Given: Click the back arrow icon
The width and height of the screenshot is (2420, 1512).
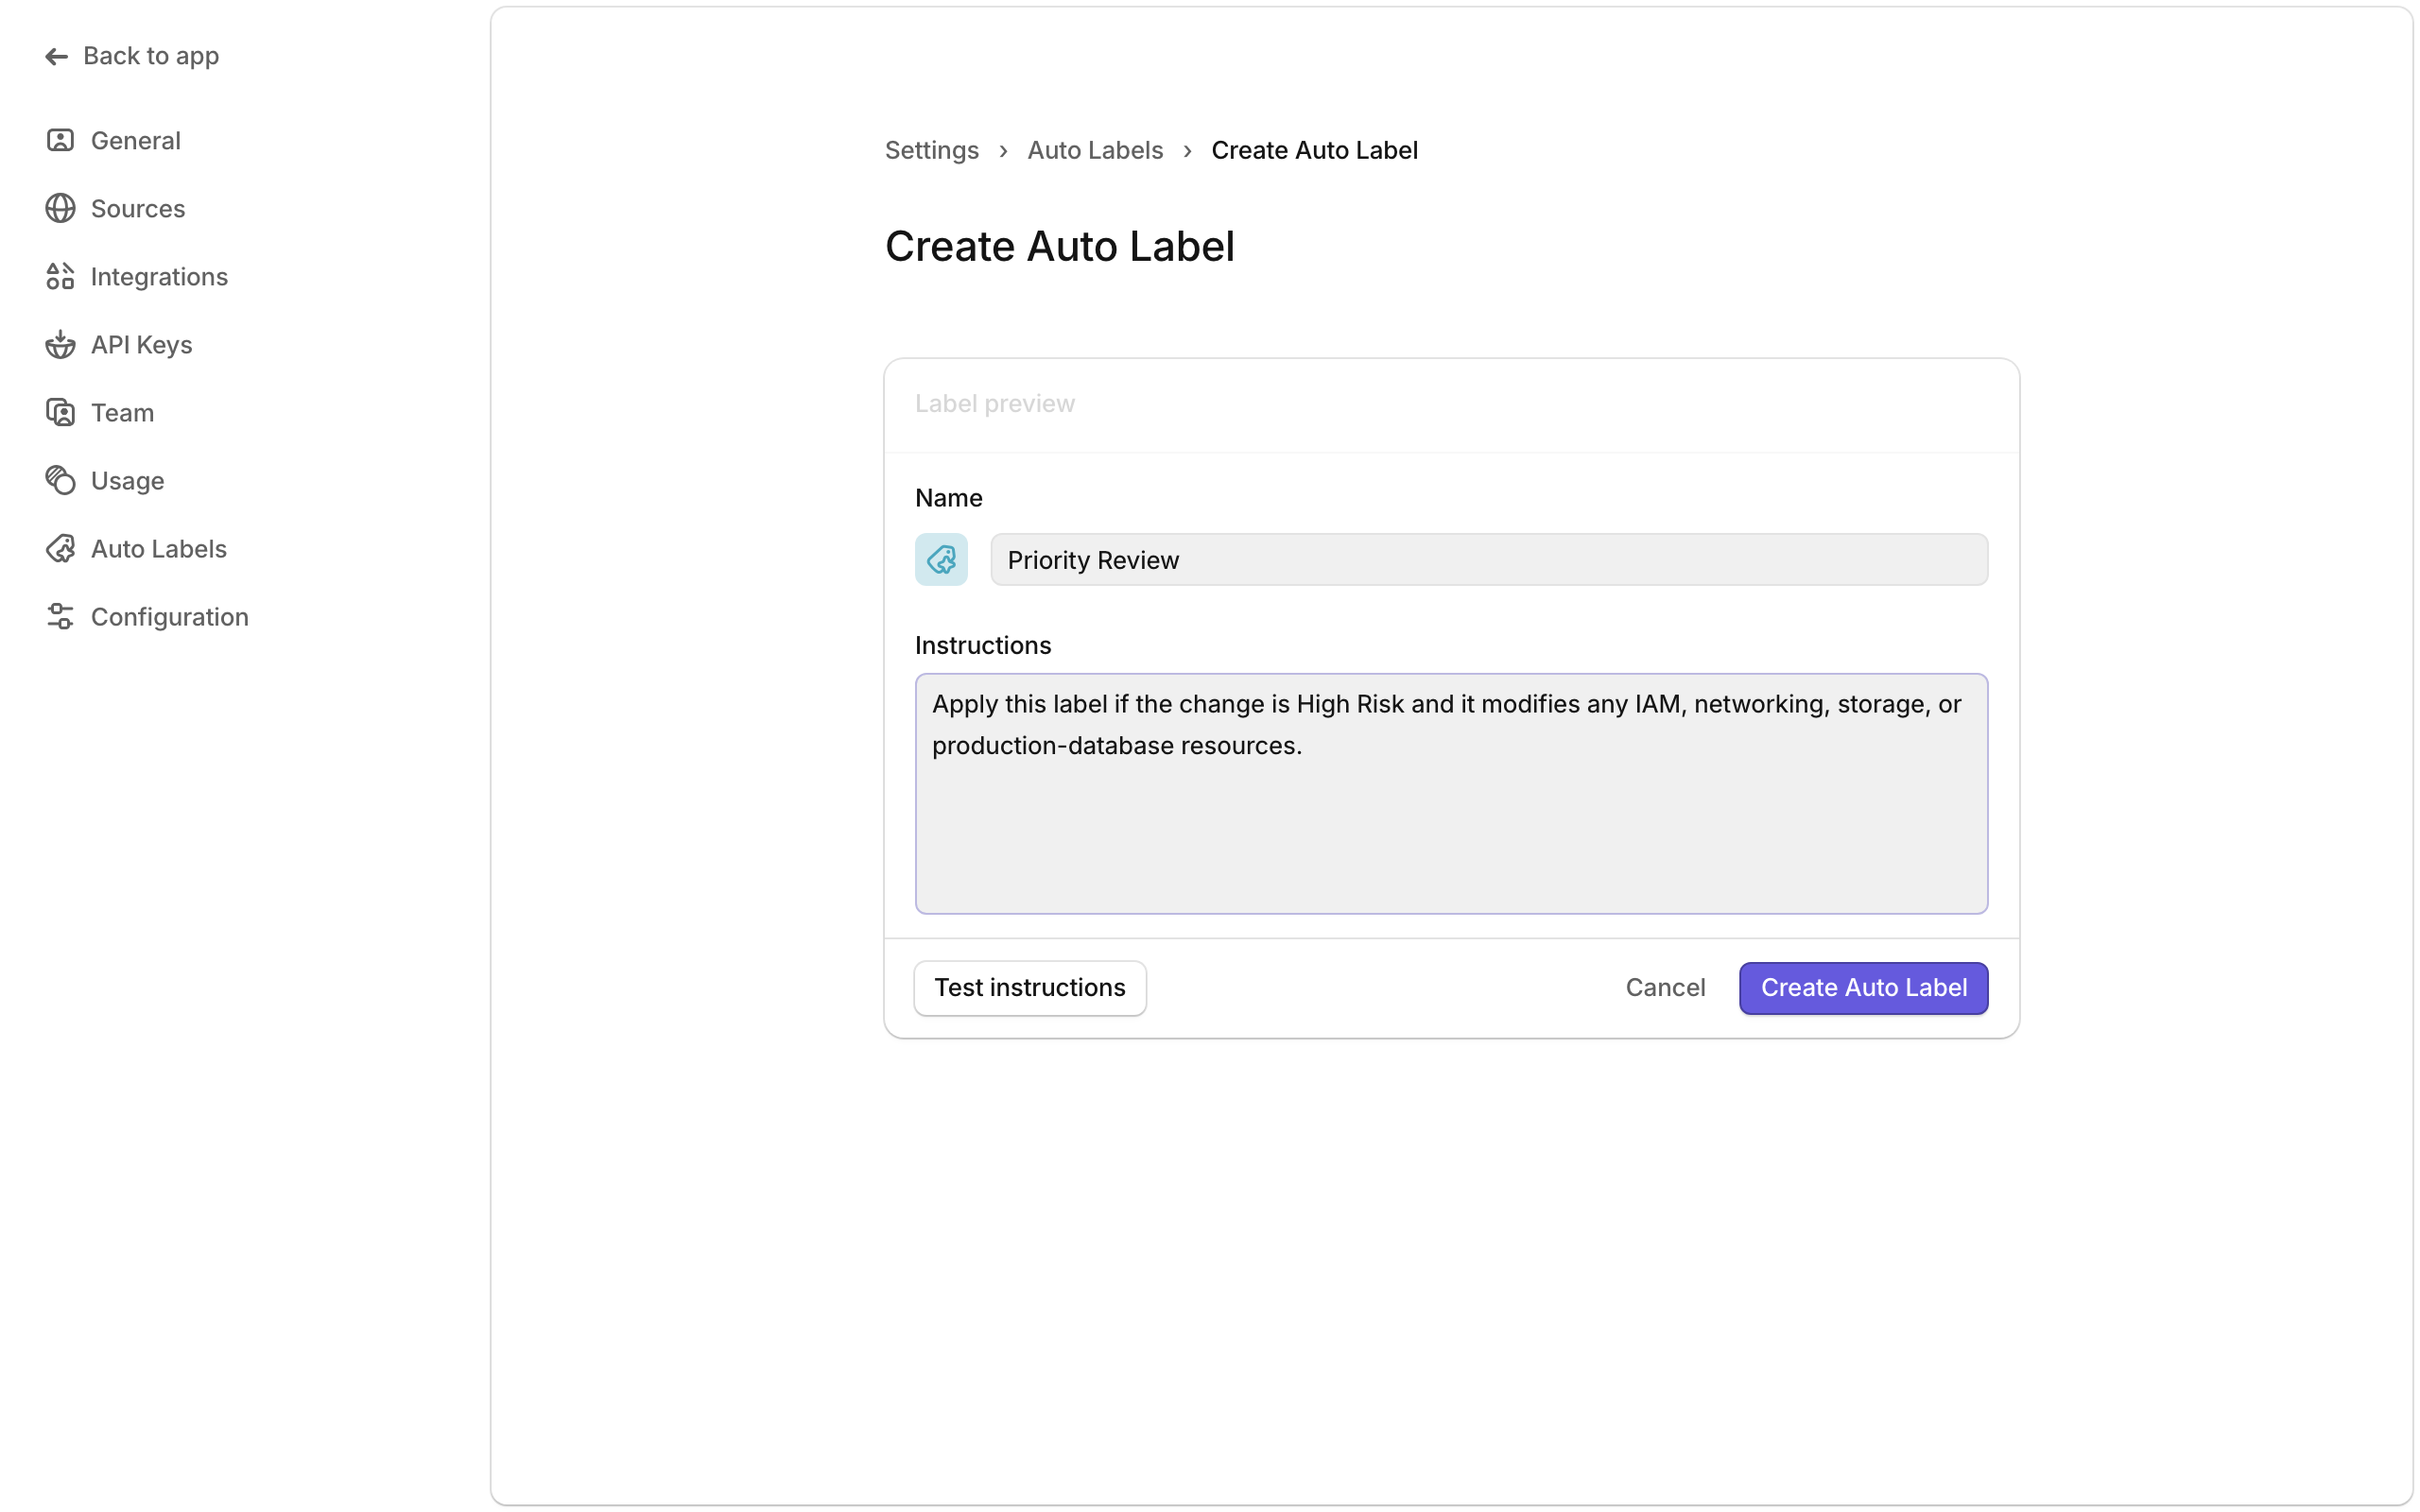Looking at the screenshot, I should pyautogui.click(x=56, y=57).
